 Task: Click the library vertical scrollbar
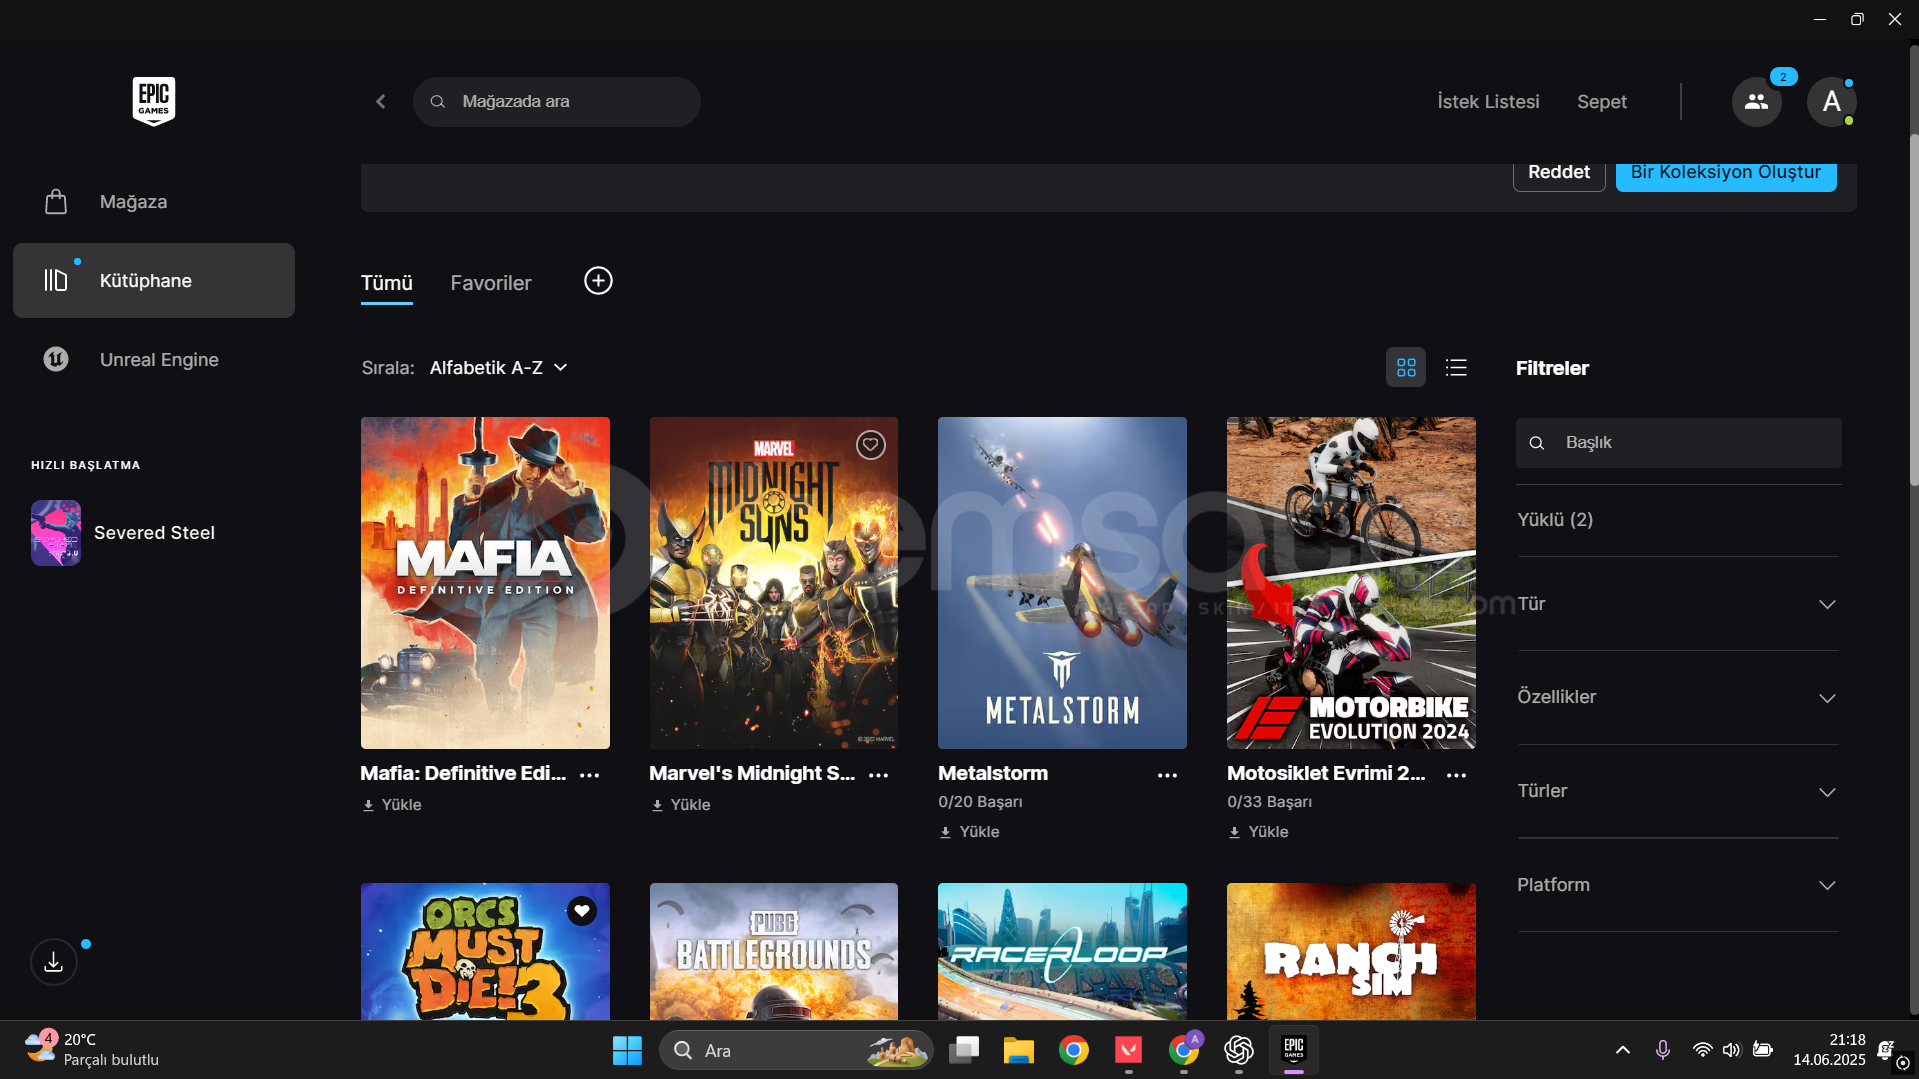[1913, 310]
